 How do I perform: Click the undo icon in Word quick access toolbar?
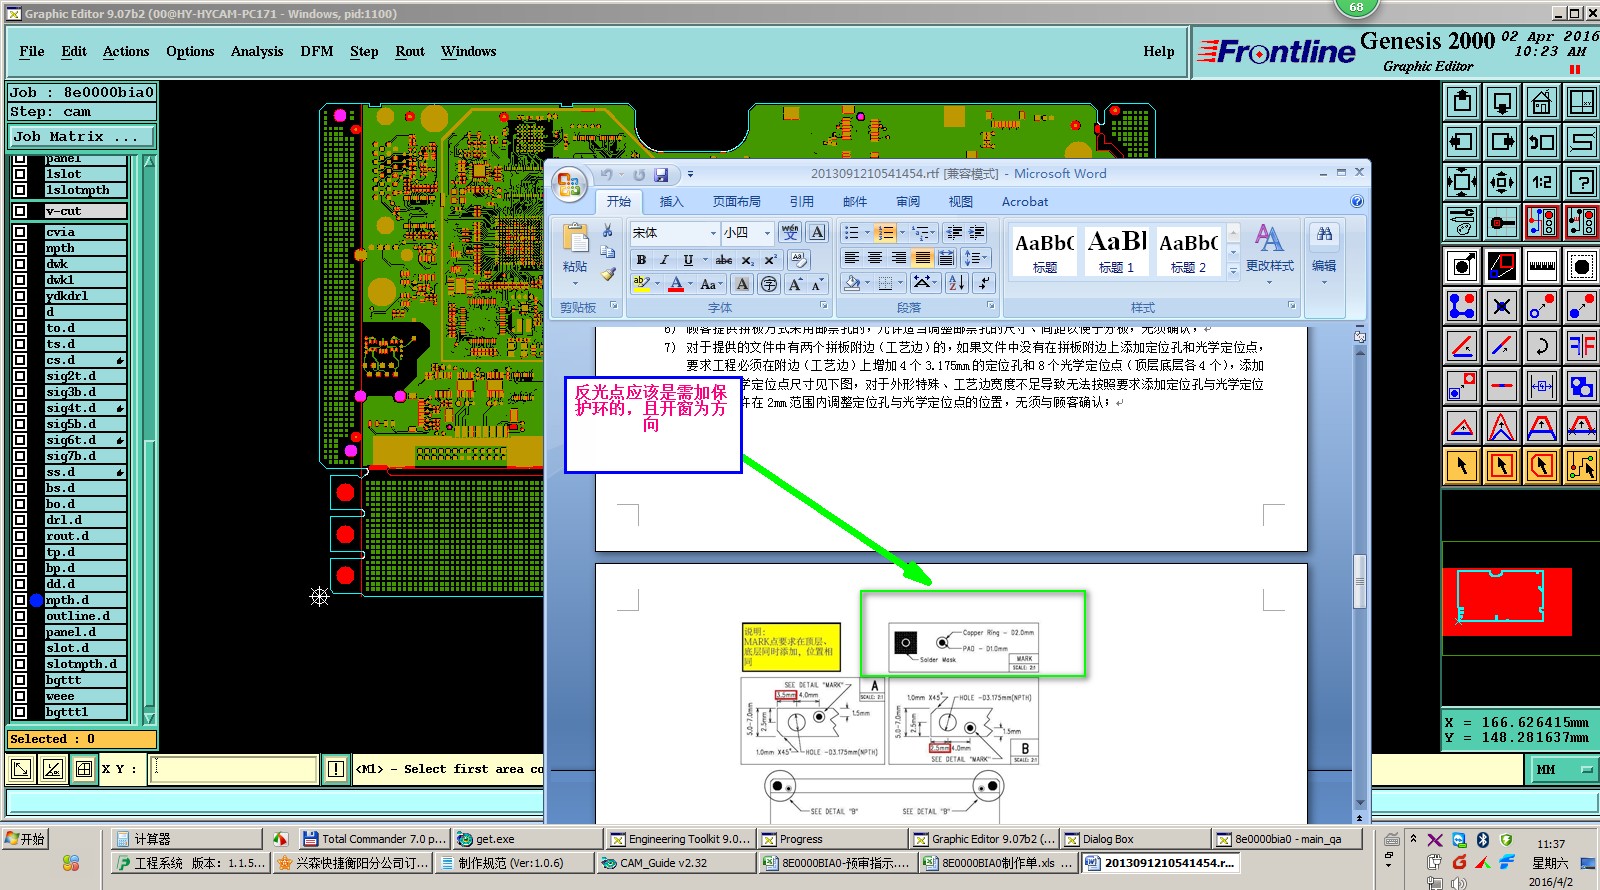pos(607,175)
